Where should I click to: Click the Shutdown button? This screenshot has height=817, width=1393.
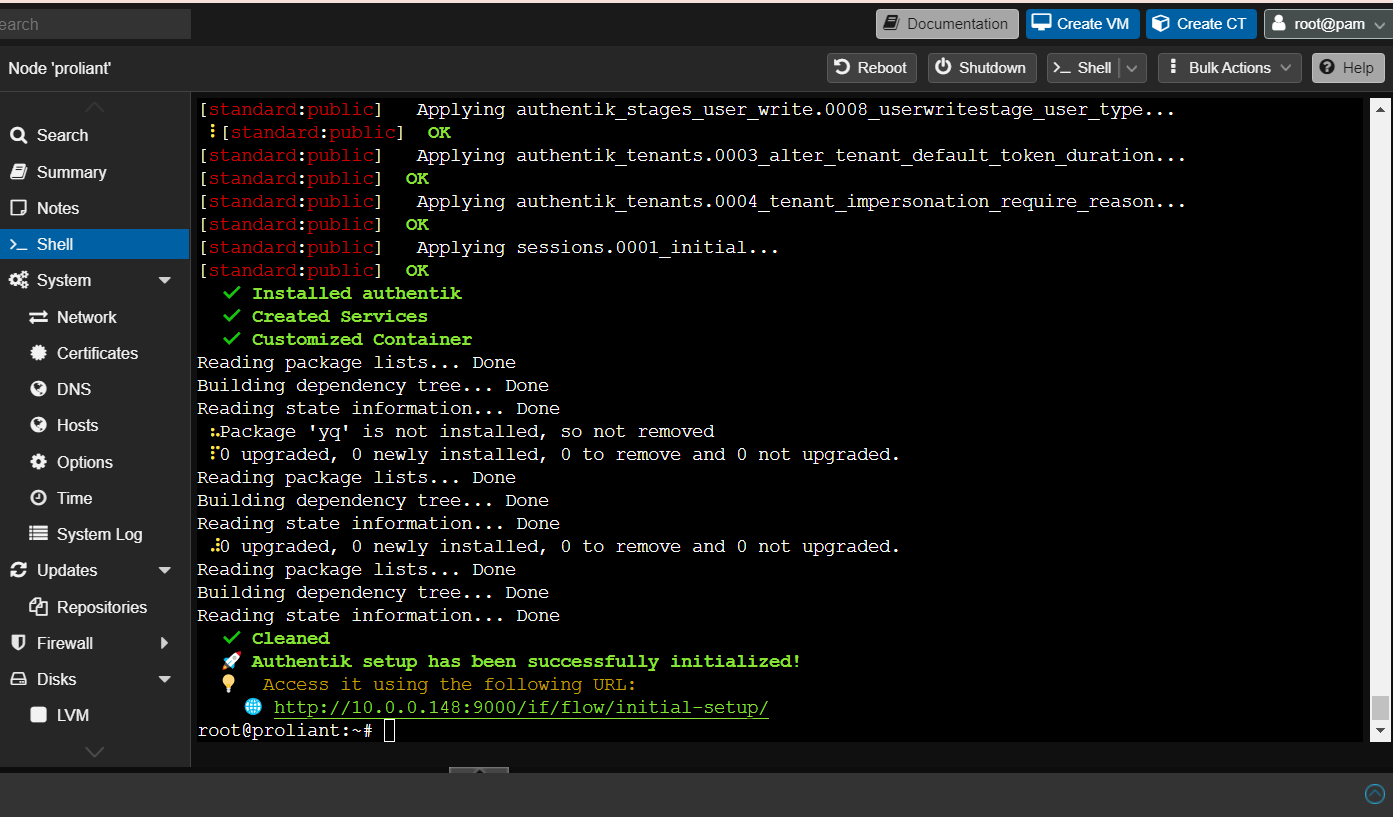[982, 68]
